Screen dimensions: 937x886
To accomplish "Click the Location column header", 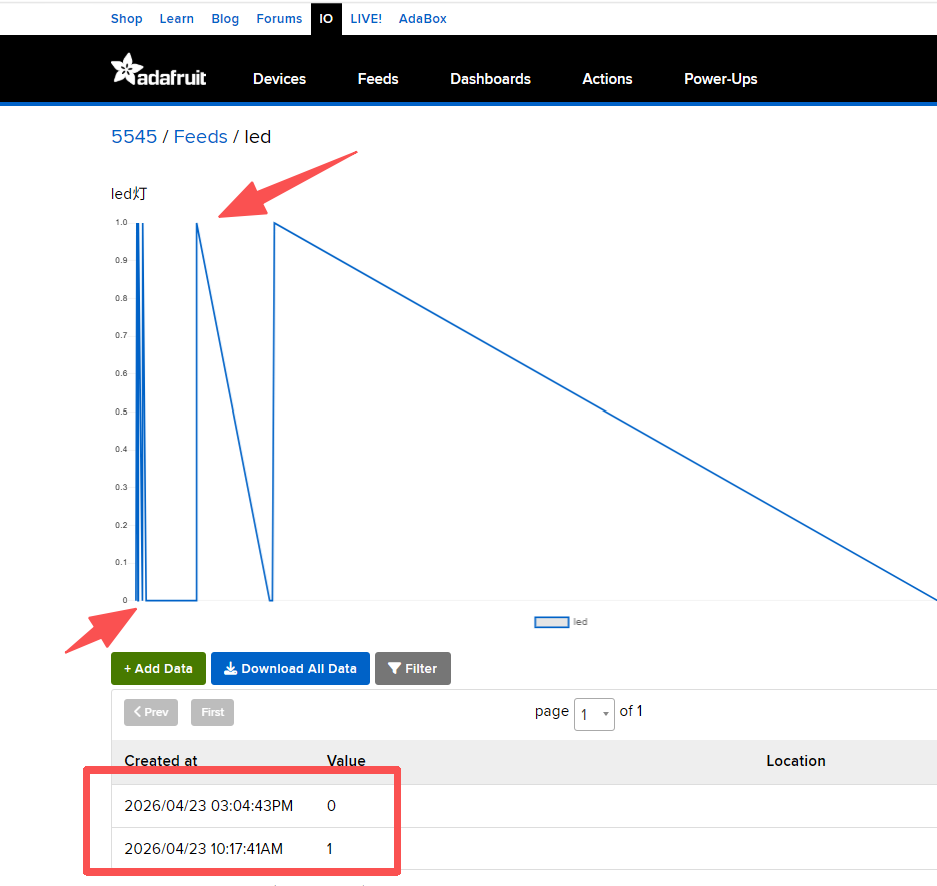I will 796,761.
